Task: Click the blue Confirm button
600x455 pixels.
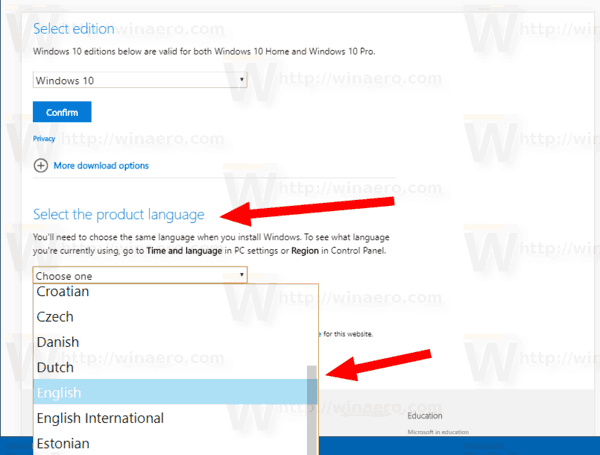Action: [x=62, y=112]
